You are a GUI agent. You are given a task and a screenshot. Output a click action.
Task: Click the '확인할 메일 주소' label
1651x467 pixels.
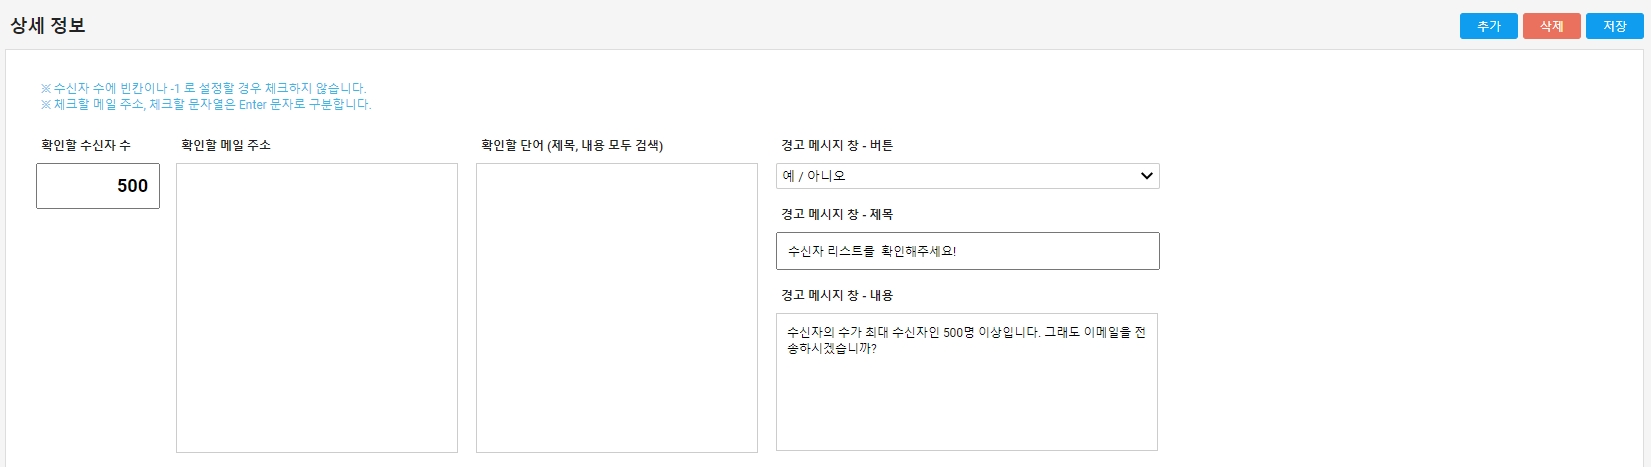226,145
